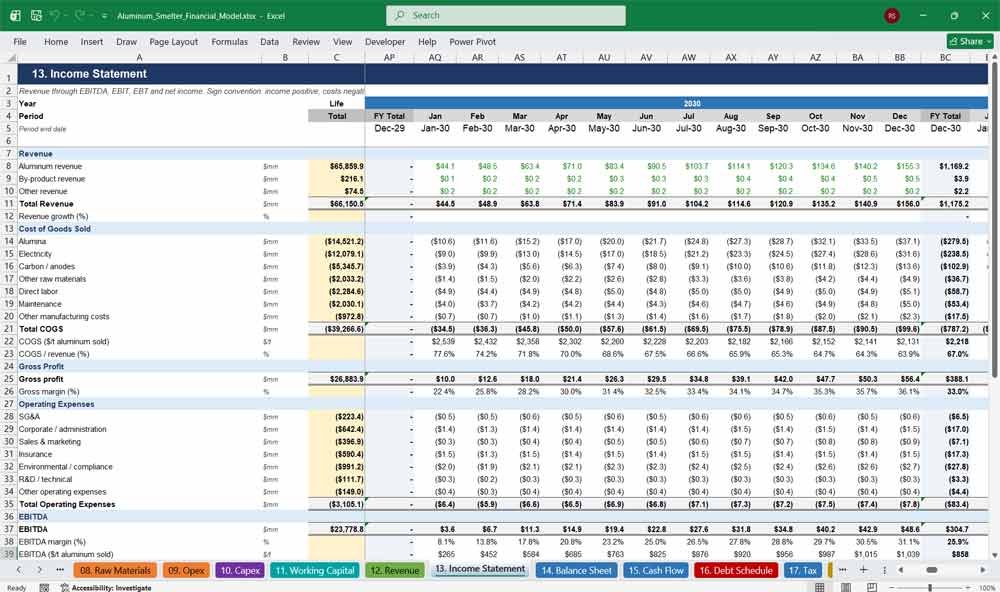Open the Home ribbon tab
Viewport: 1000px width, 592px height.
tap(56, 41)
